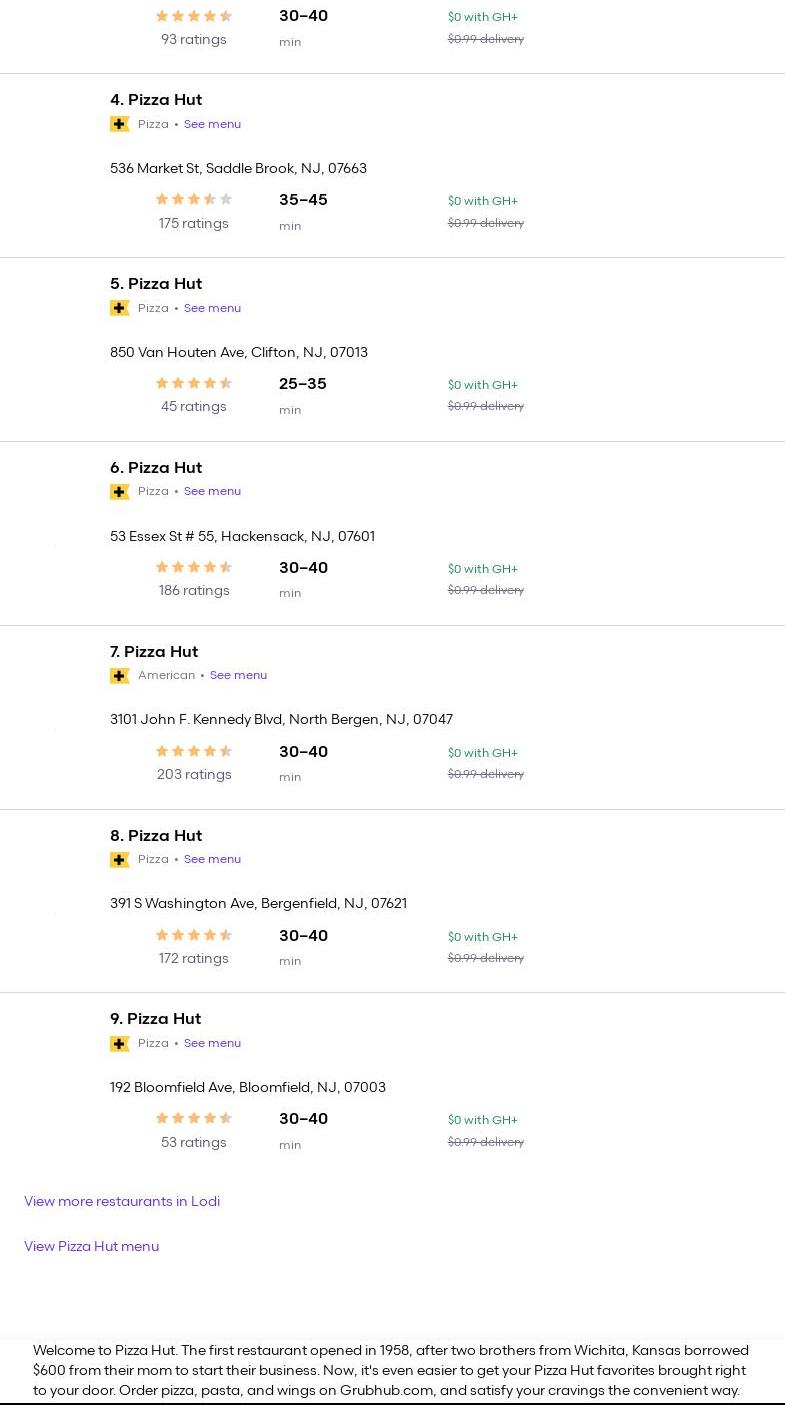Click the GH+ badge icon for 6. Pizza Hut

[120, 492]
